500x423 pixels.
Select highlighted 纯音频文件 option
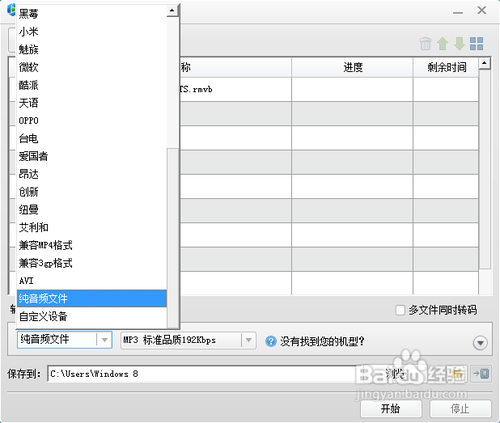92,298
